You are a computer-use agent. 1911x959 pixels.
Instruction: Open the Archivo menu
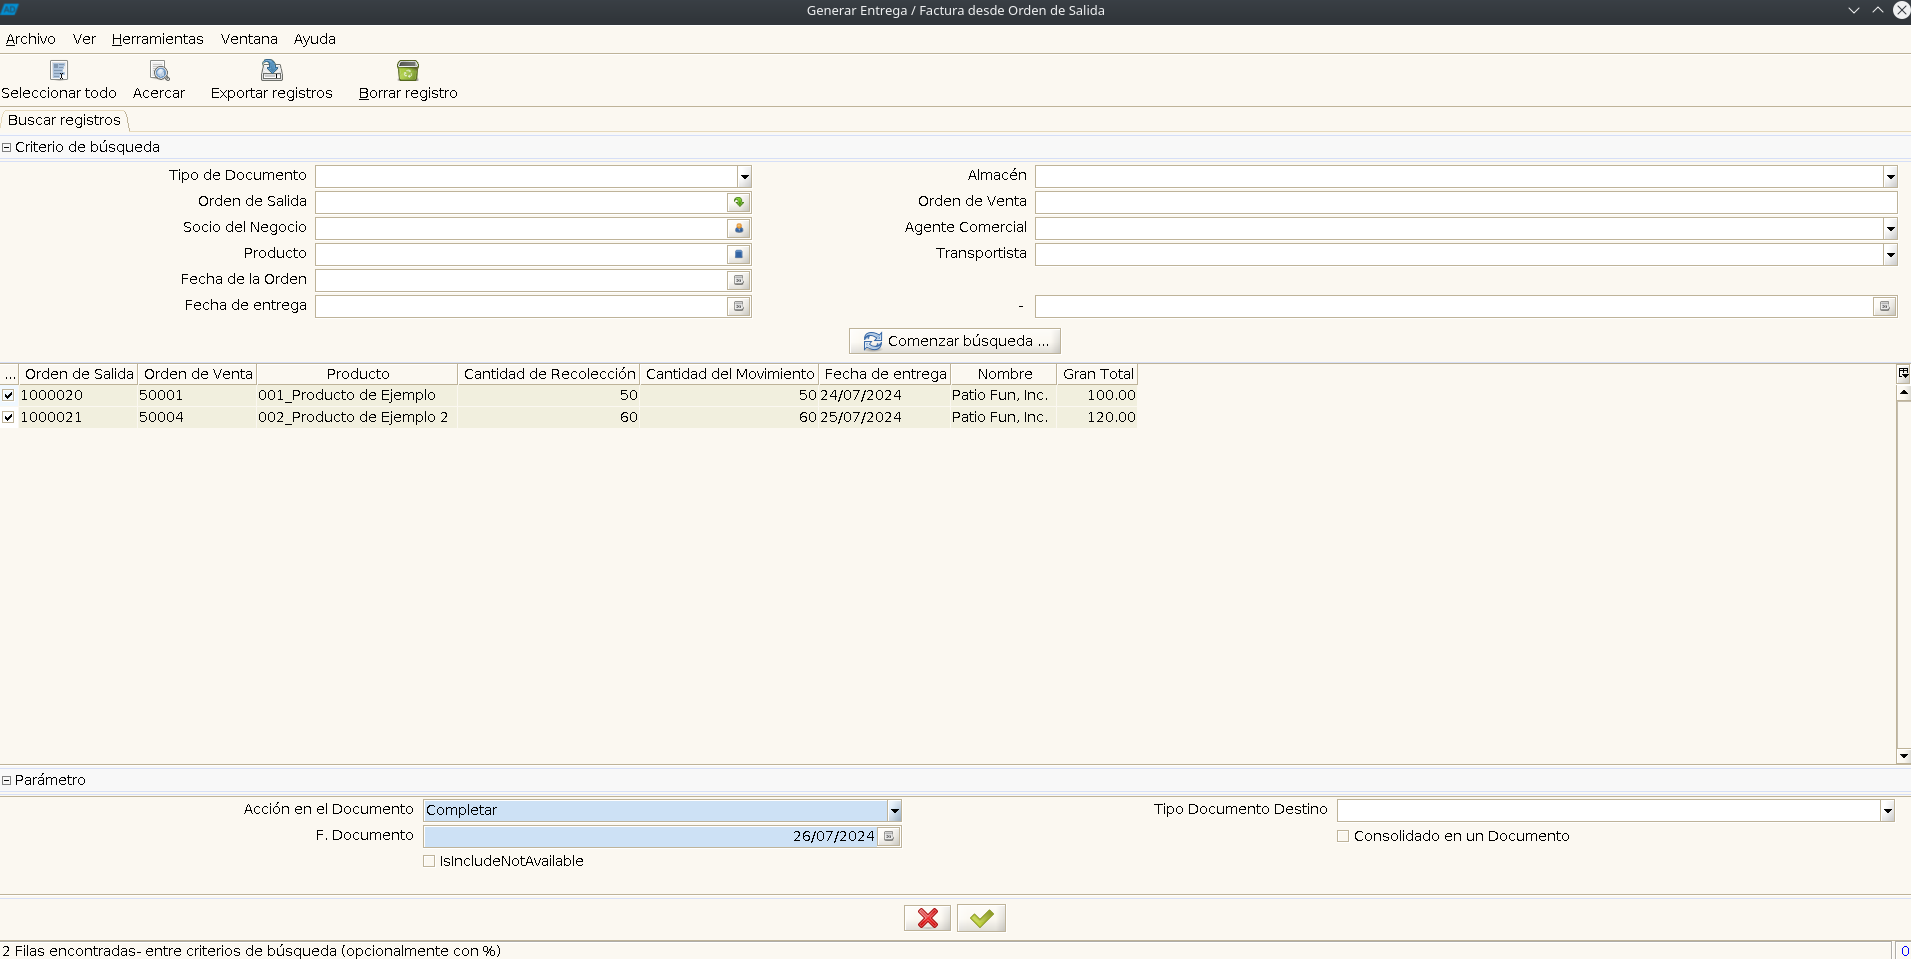(x=31, y=39)
